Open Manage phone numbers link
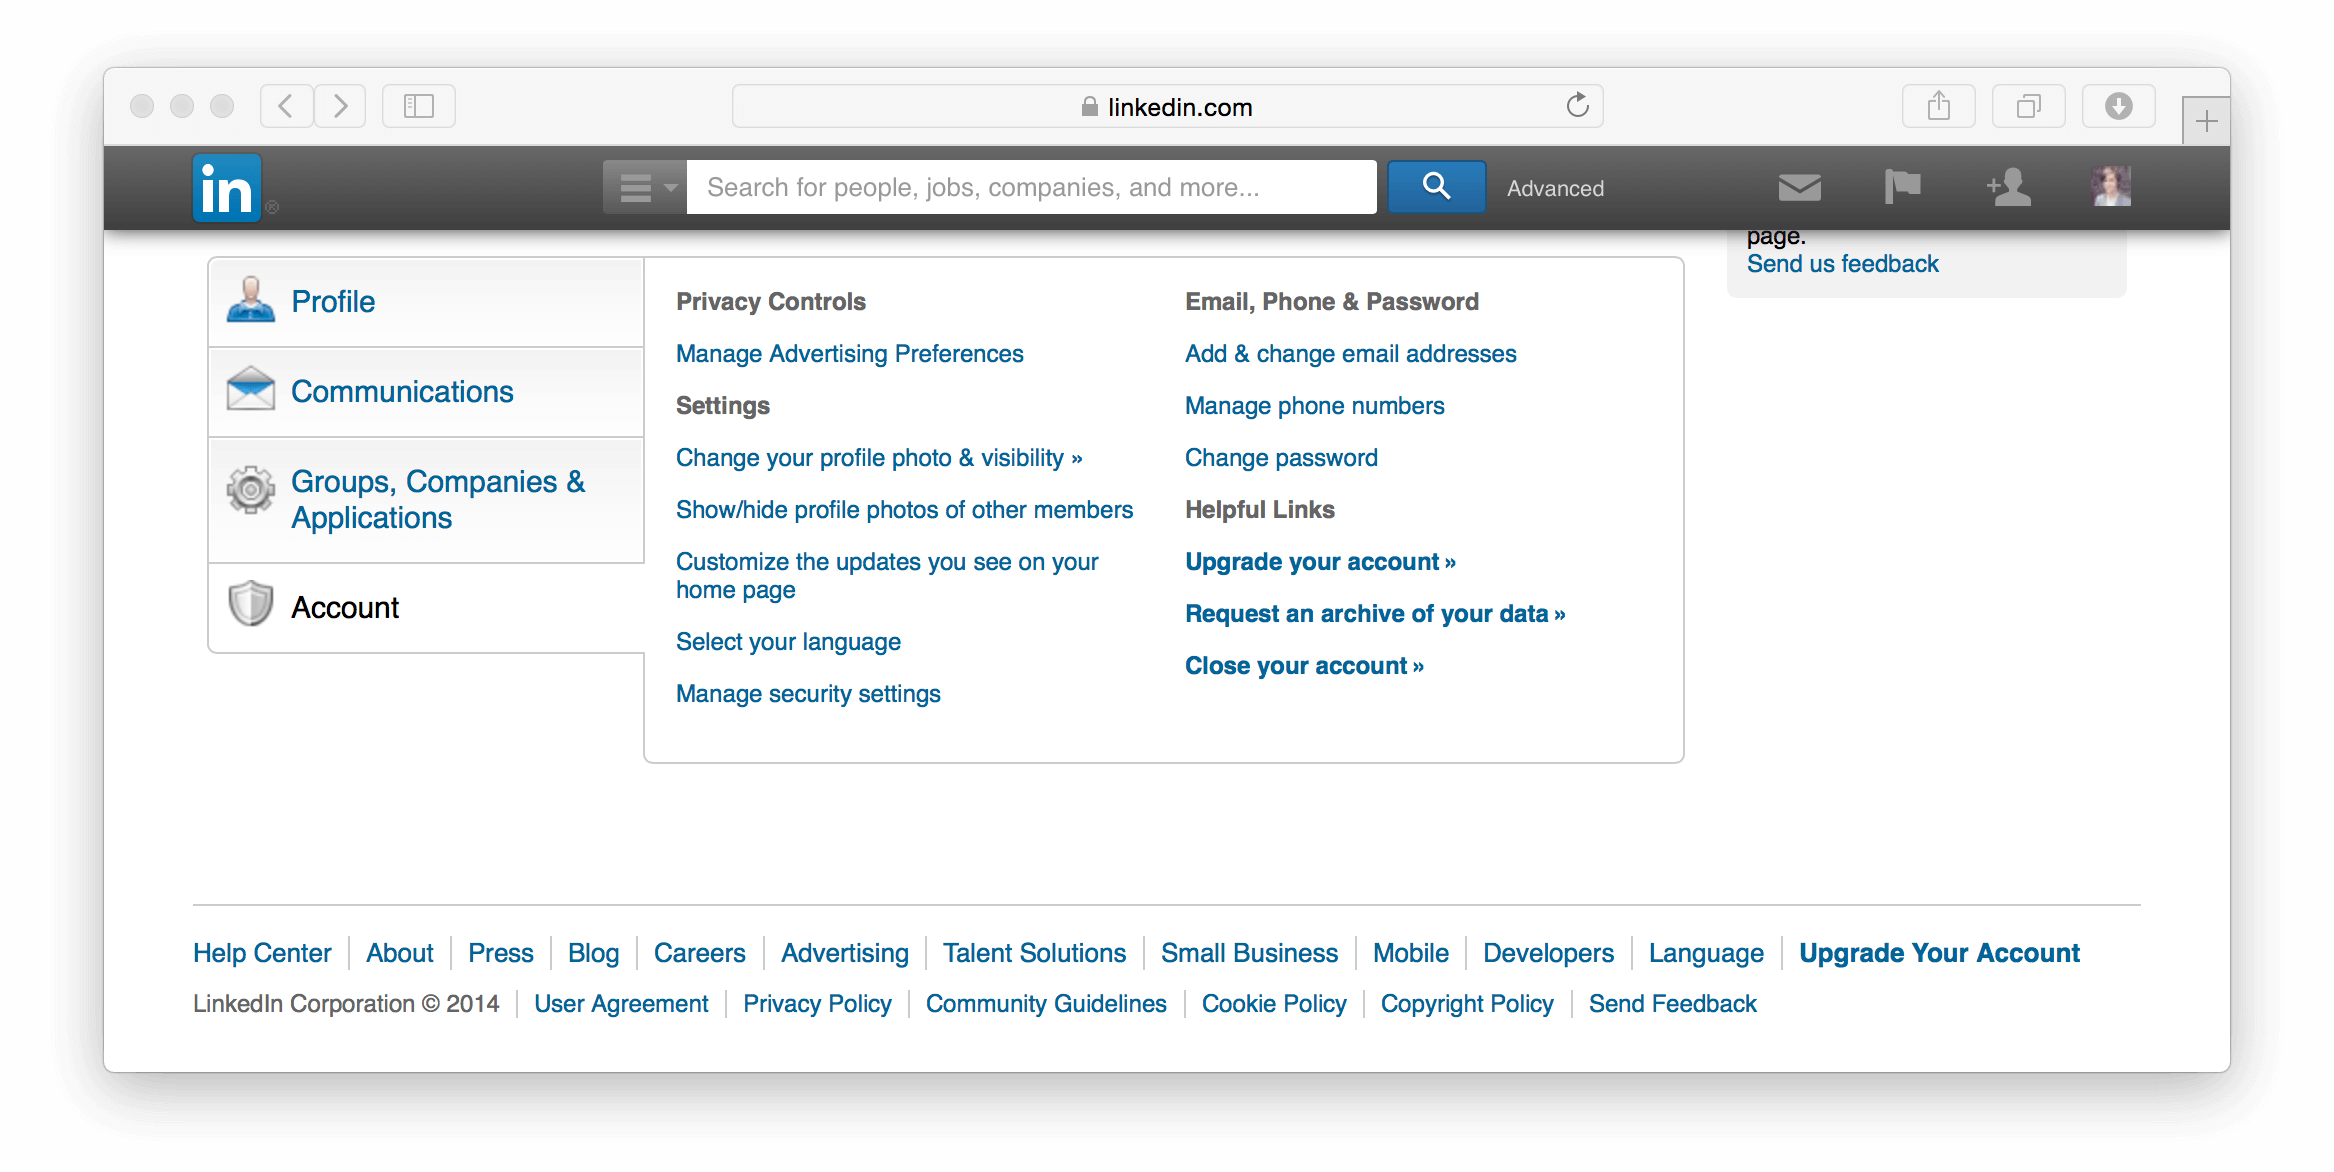This screenshot has width=2334, height=1172. pos(1315,406)
